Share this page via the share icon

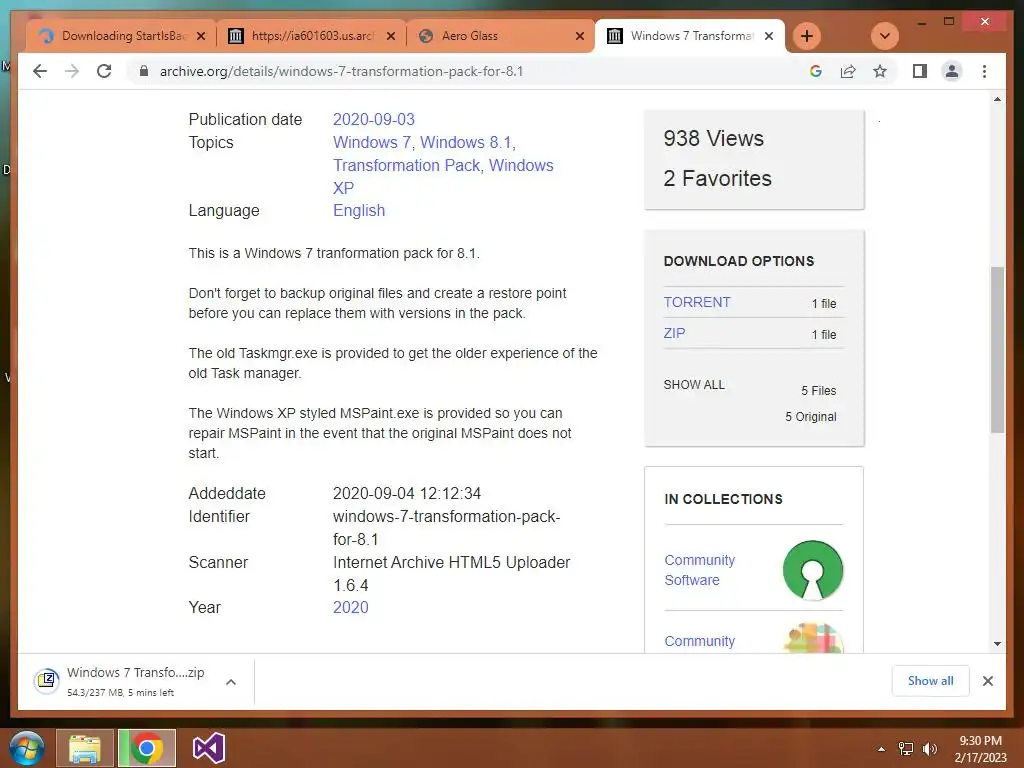pyautogui.click(x=848, y=71)
